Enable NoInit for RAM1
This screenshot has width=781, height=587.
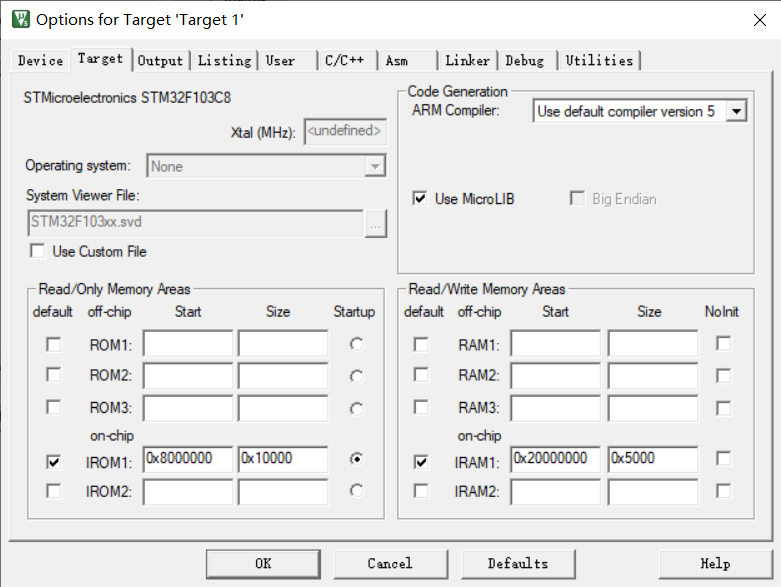coord(723,343)
